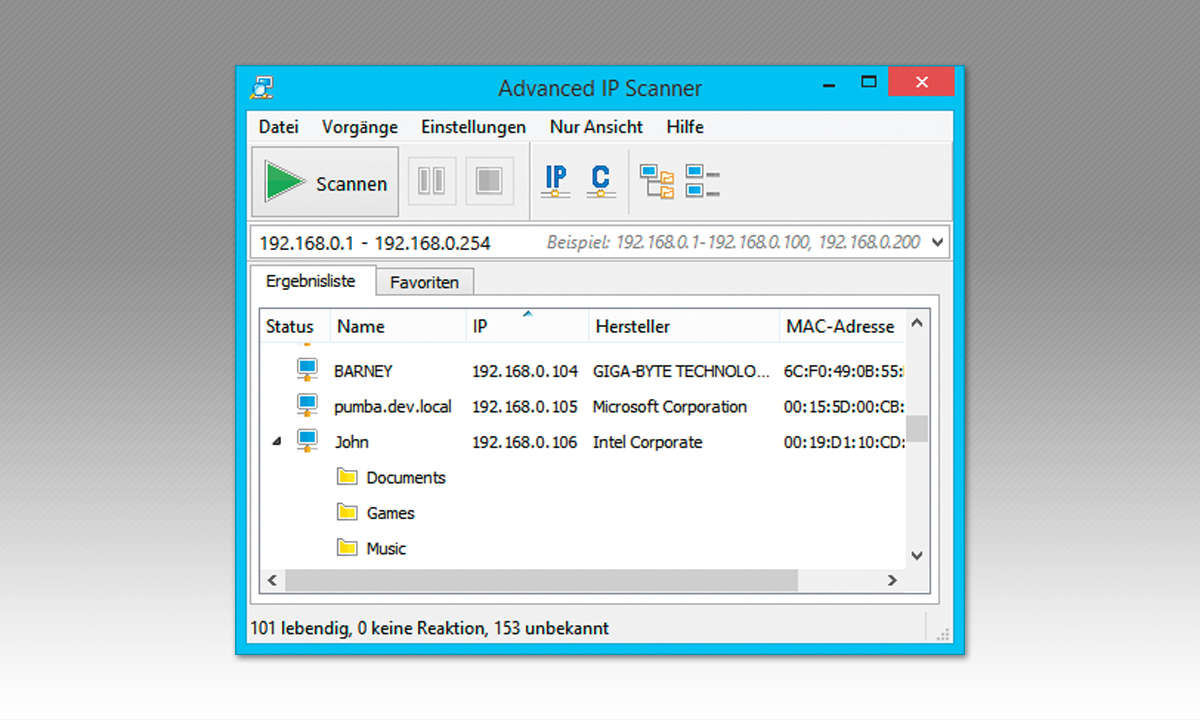The width and height of the screenshot is (1200, 720).
Task: Open the Datei menu
Action: [279, 127]
